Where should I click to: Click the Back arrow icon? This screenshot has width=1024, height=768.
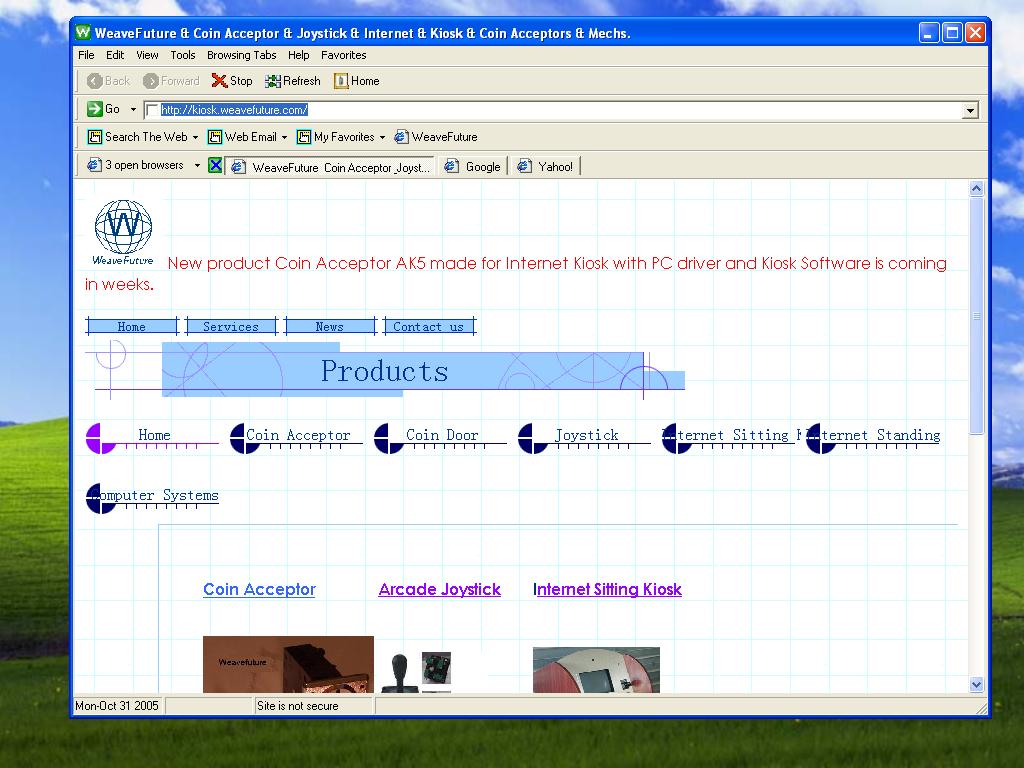coord(95,81)
